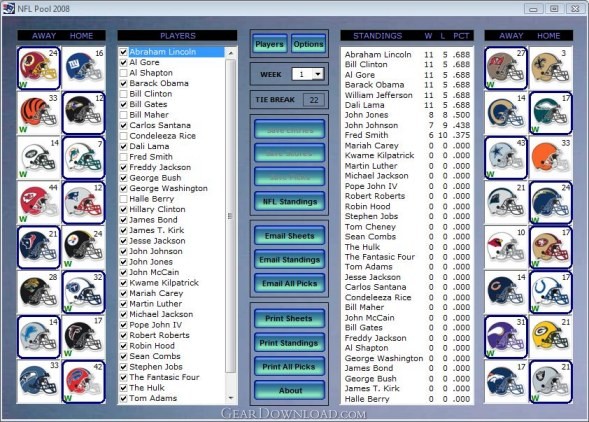
Task: Pick the Broncos helmet
Action: pos(506,382)
